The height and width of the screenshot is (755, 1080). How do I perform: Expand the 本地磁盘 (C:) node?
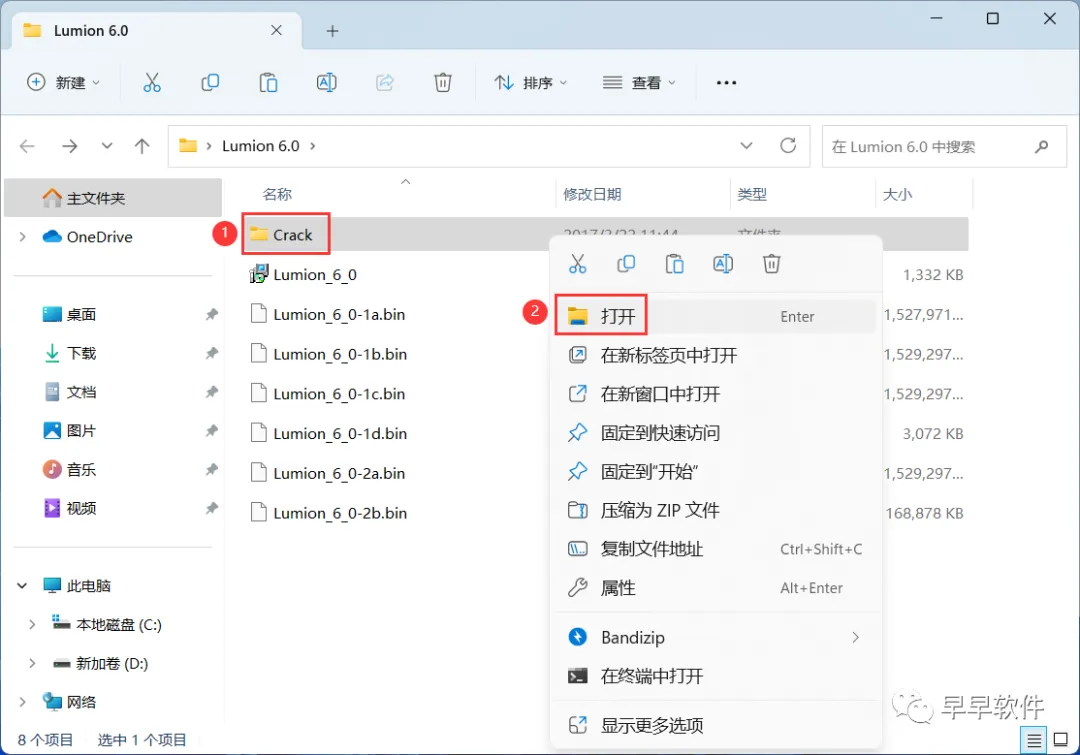(x=32, y=625)
